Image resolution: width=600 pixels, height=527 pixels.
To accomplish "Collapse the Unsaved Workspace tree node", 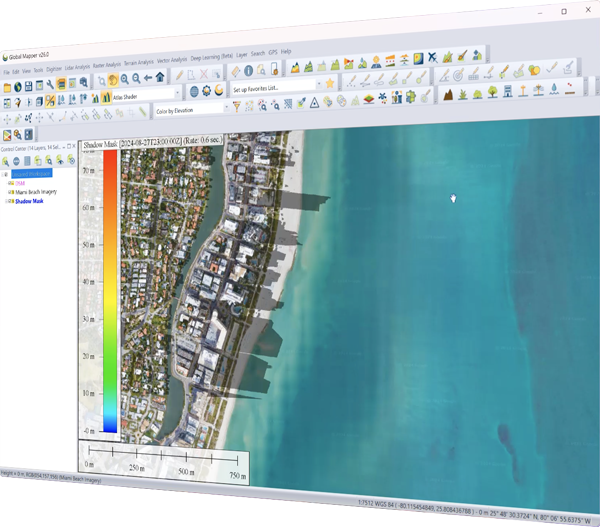I will 3,174.
